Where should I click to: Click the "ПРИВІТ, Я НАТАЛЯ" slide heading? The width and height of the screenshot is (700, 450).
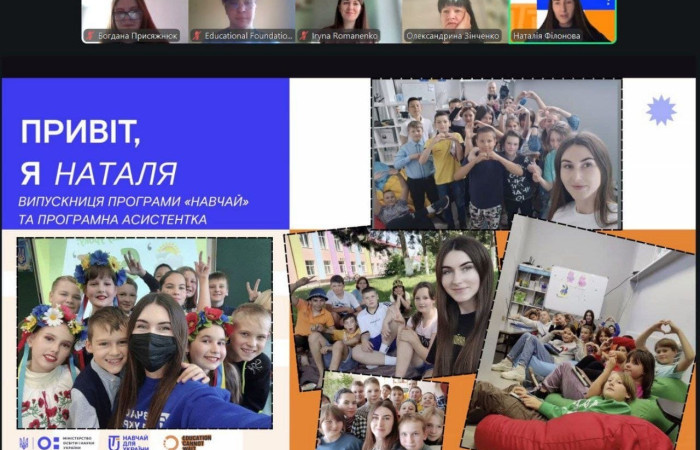tap(100, 150)
